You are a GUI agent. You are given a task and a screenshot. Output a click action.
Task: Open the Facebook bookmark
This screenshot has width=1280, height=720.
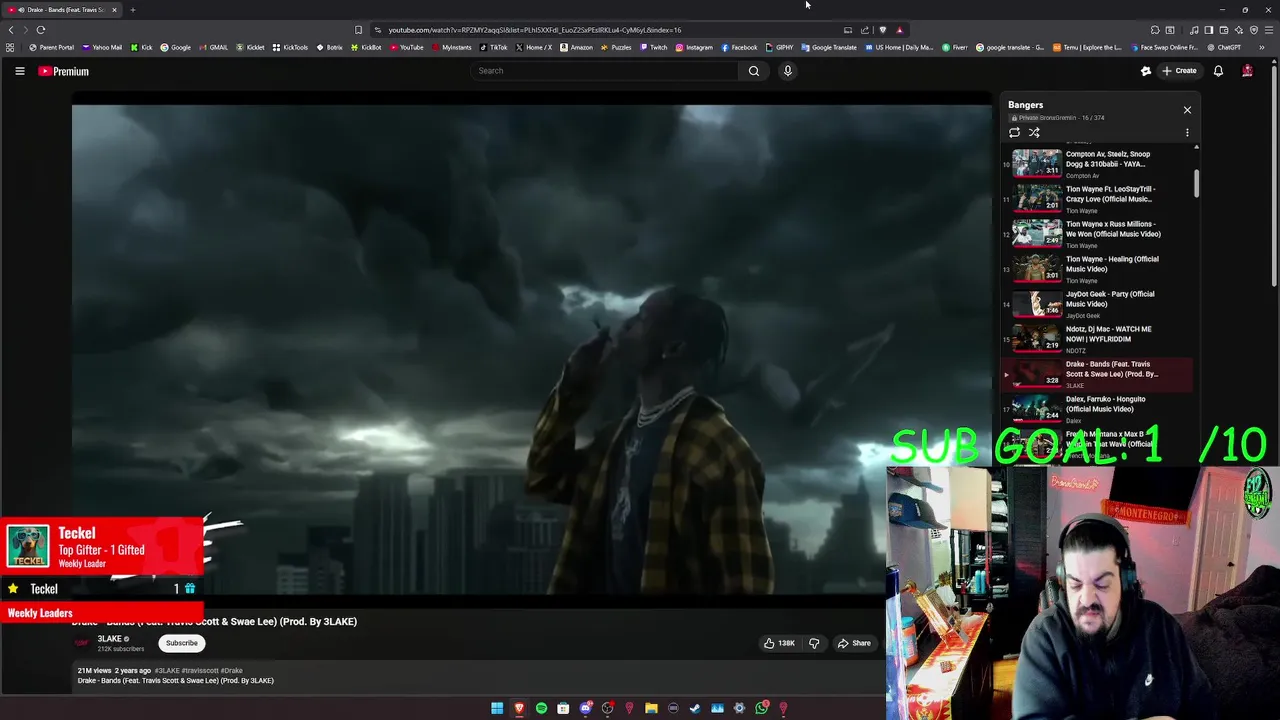tap(739, 47)
